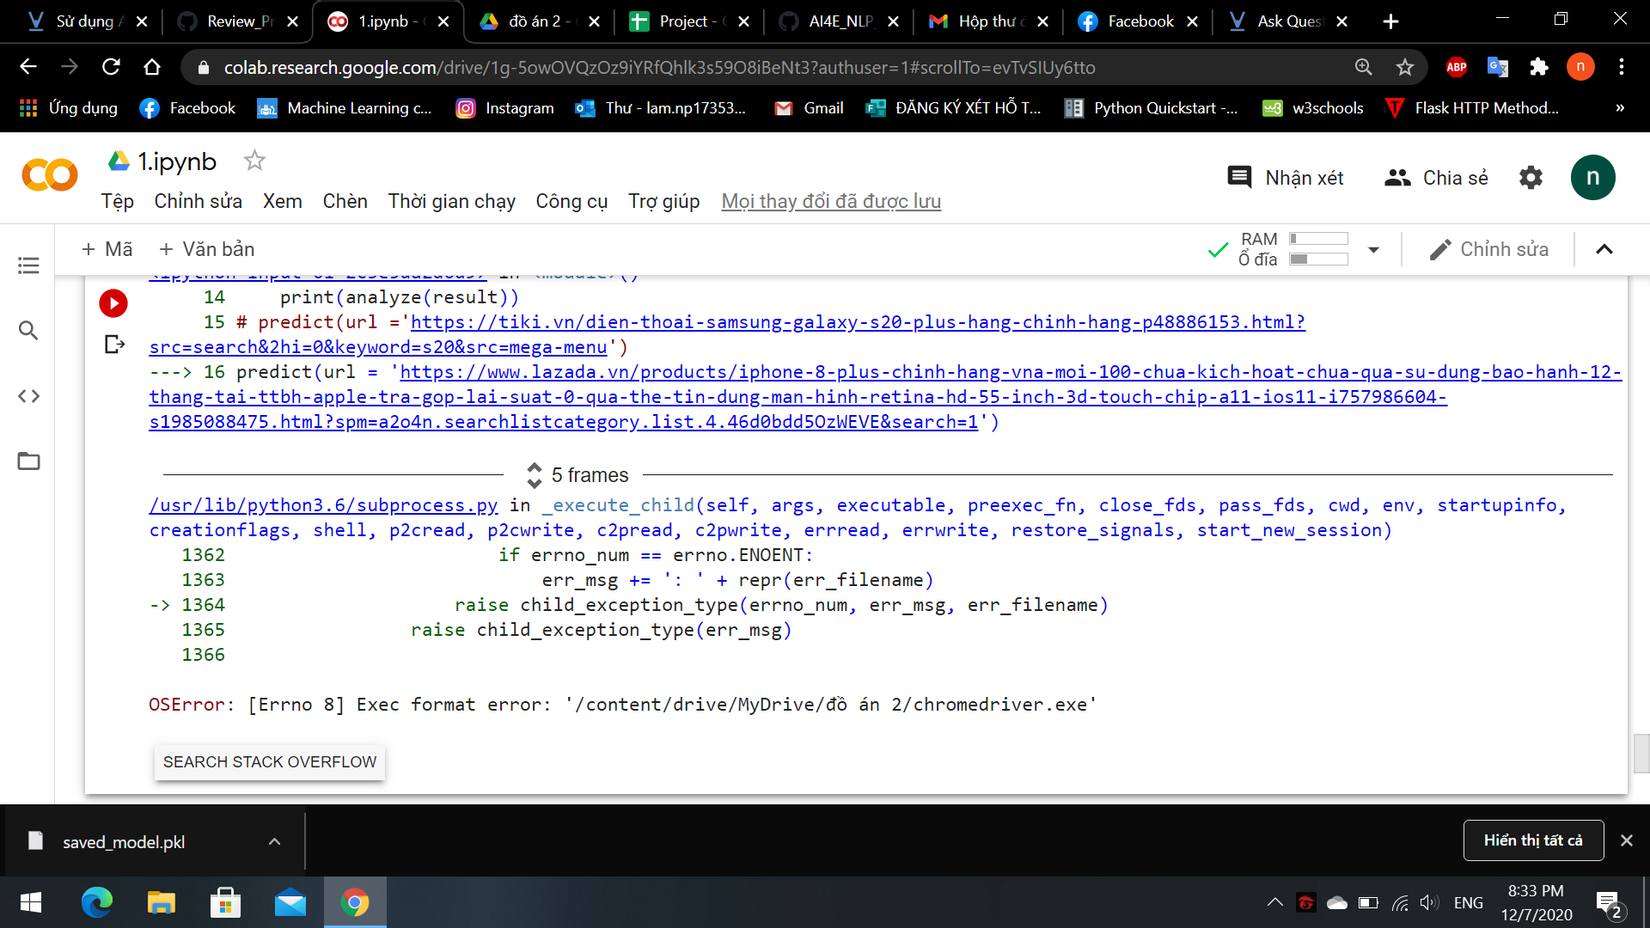
Task: Open the Apps (Ứng dụng) bookmark shortcut
Action: tap(69, 108)
